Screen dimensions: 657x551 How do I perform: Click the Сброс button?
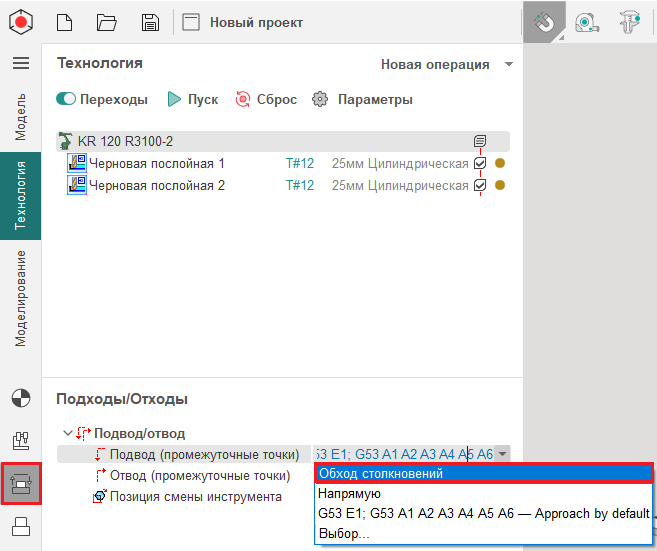coord(266,99)
